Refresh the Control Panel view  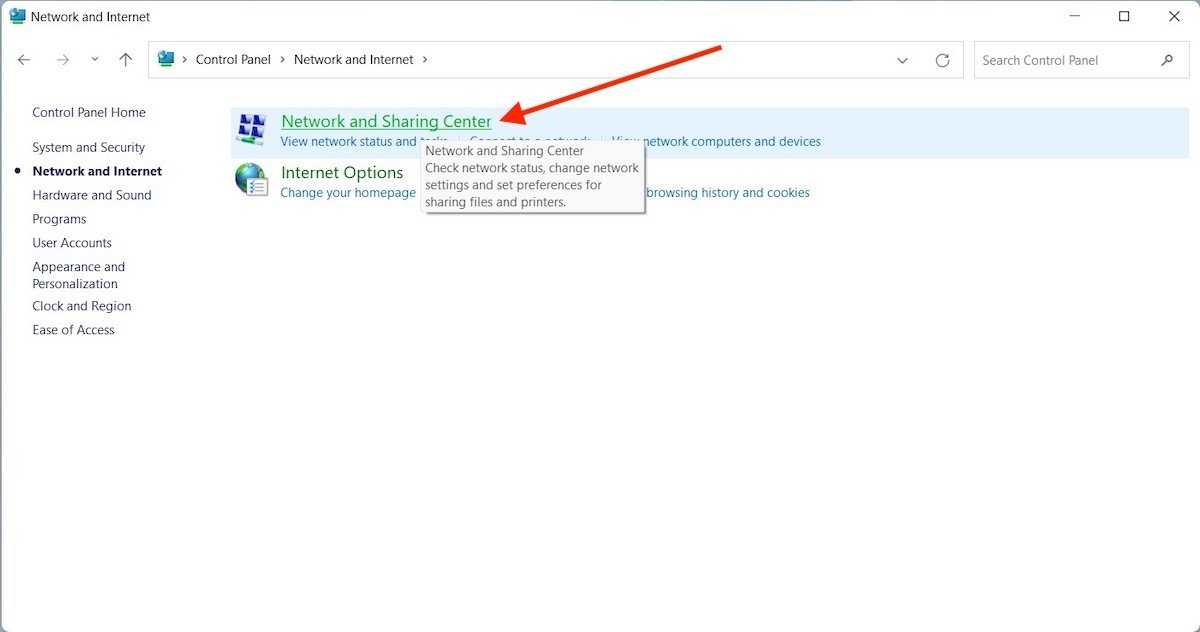(x=942, y=60)
